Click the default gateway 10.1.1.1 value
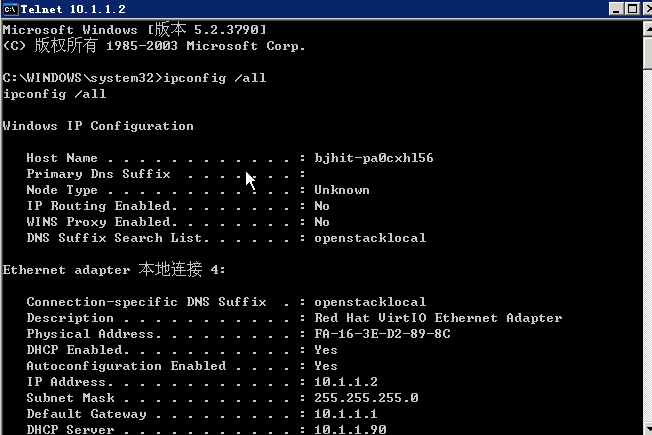652x435 pixels. point(345,414)
